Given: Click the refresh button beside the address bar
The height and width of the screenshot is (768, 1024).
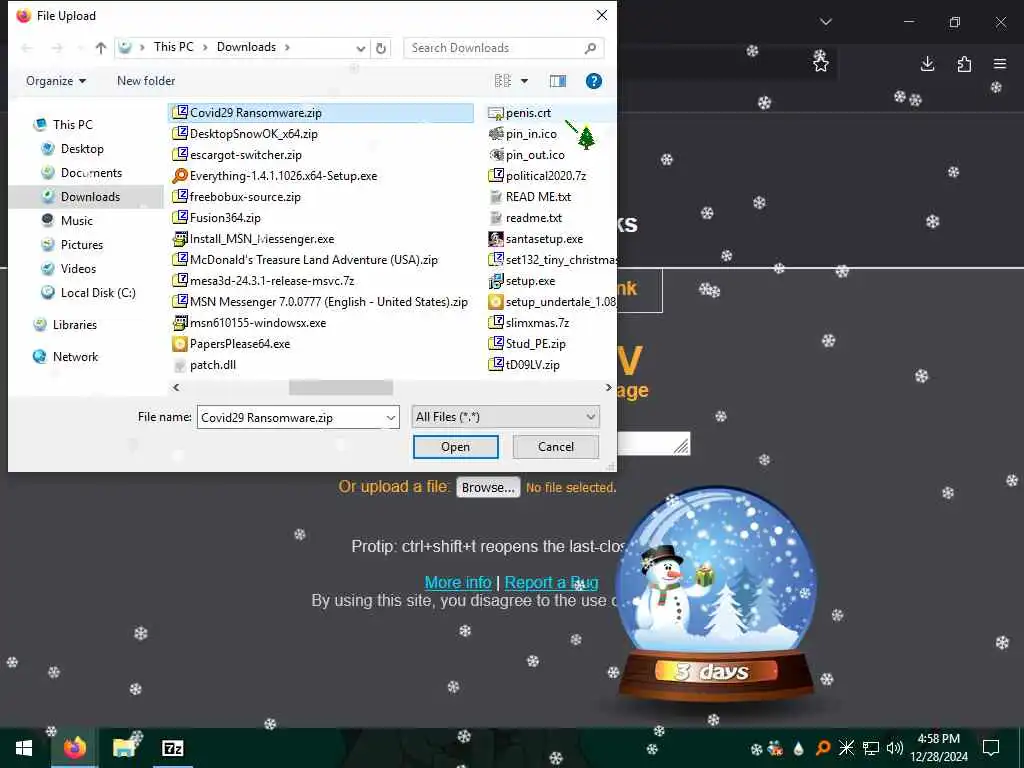Looking at the screenshot, I should 381,48.
